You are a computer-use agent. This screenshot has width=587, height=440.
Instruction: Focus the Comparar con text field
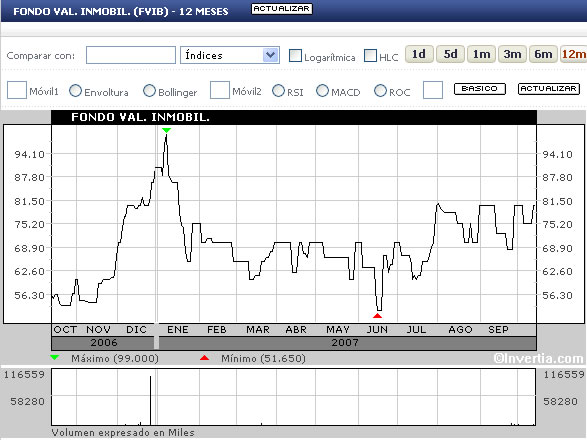click(x=131, y=55)
